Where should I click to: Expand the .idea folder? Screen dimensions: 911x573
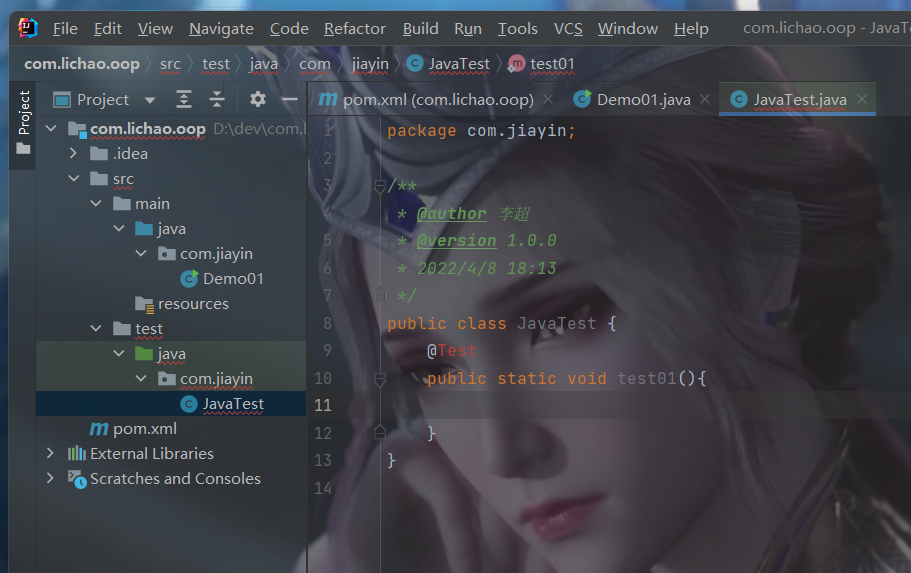73,153
